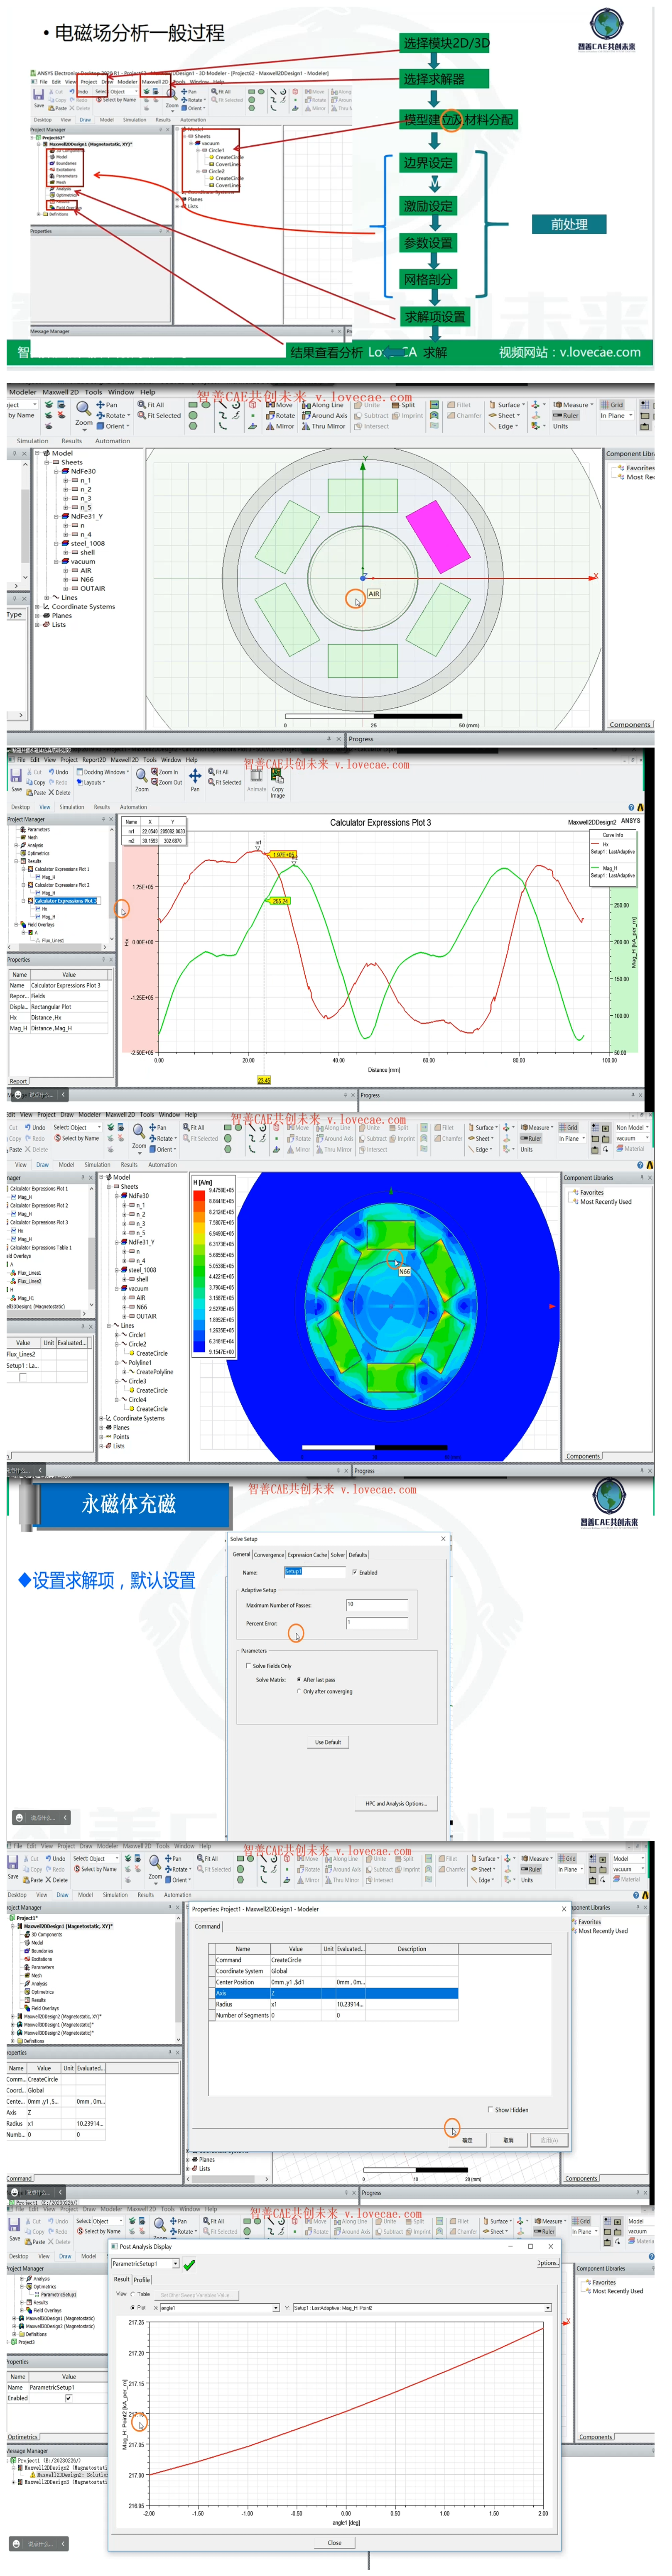672x2576 pixels.
Task: Click Zoom In in the Calculator Expressions Plot window
Action: pos(164,772)
